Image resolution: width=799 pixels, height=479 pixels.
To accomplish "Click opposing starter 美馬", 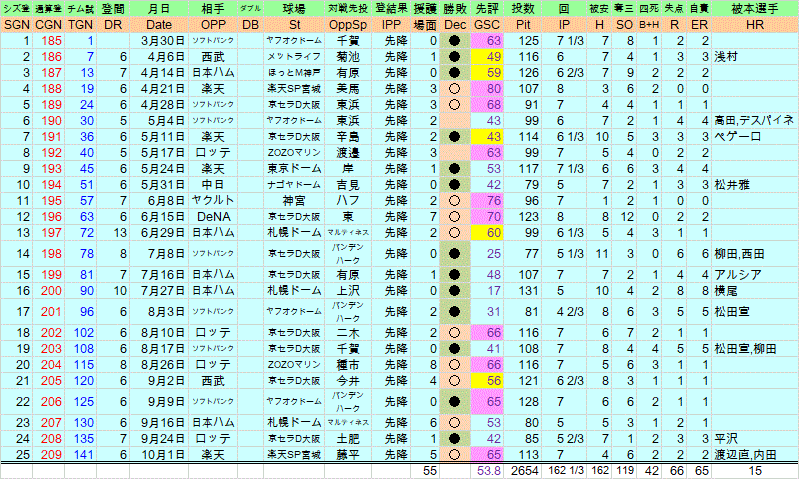I will [x=348, y=89].
